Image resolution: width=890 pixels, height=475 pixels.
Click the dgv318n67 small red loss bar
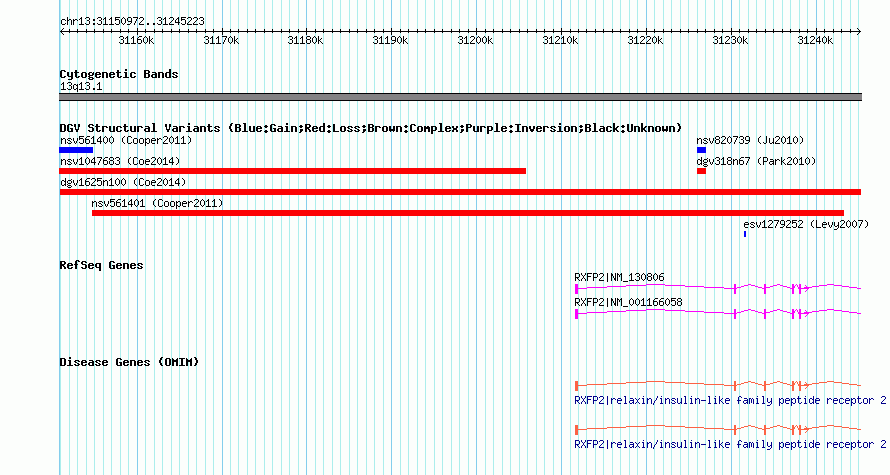[702, 171]
